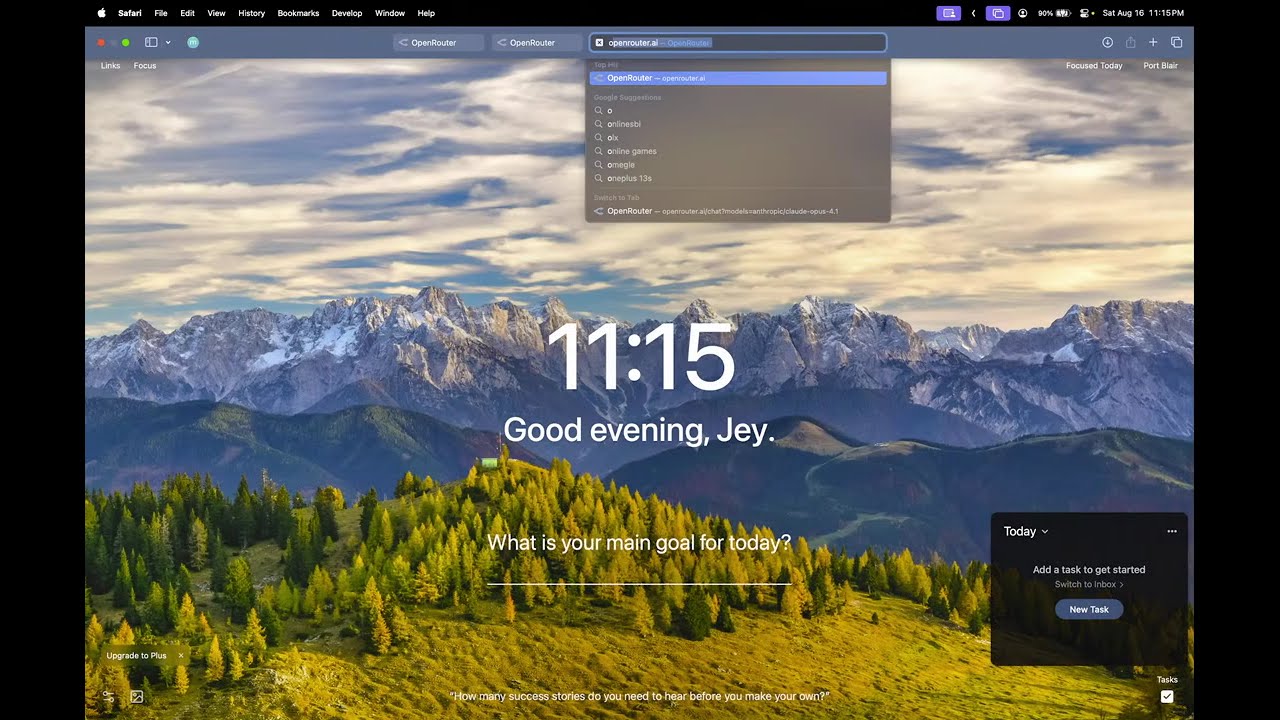Open the background photo info icon
The height and width of the screenshot is (720, 1280).
pos(137,696)
